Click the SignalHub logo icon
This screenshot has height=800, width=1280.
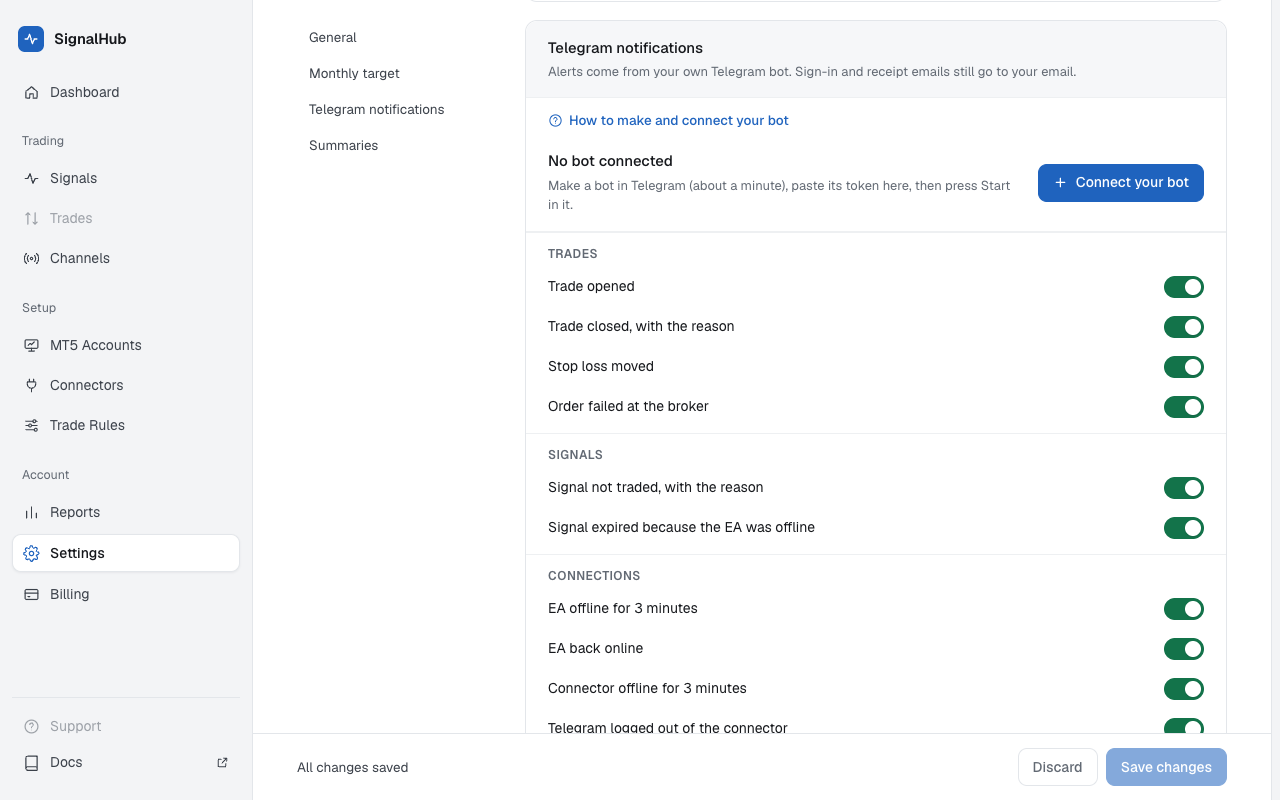(x=31, y=39)
